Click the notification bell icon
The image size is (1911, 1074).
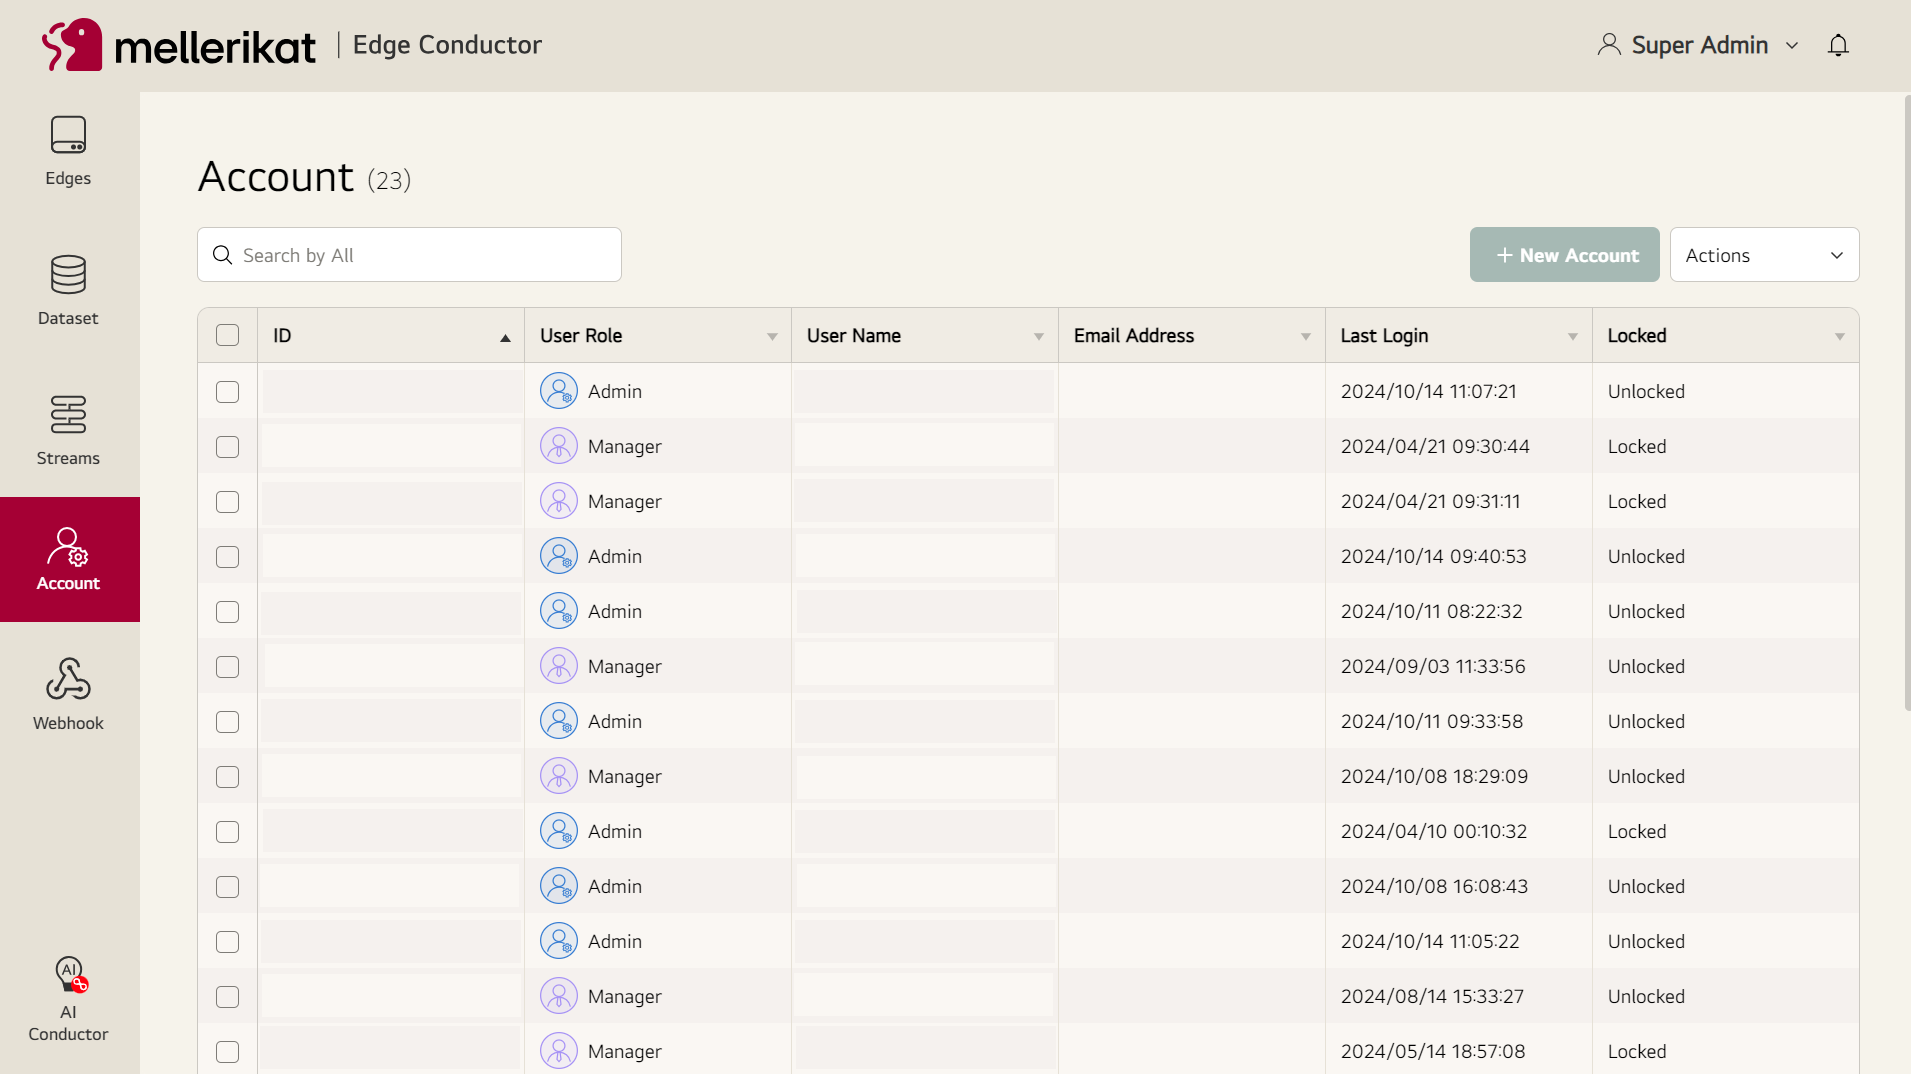tap(1838, 45)
